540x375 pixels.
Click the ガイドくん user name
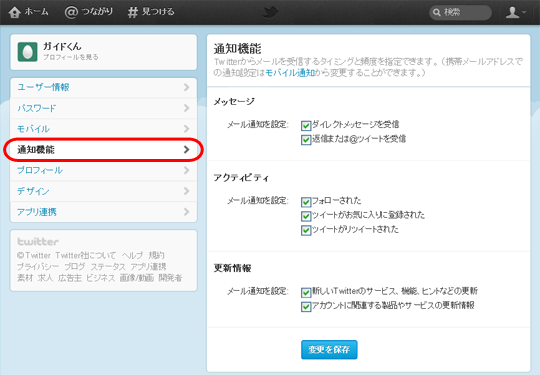[x=62, y=46]
